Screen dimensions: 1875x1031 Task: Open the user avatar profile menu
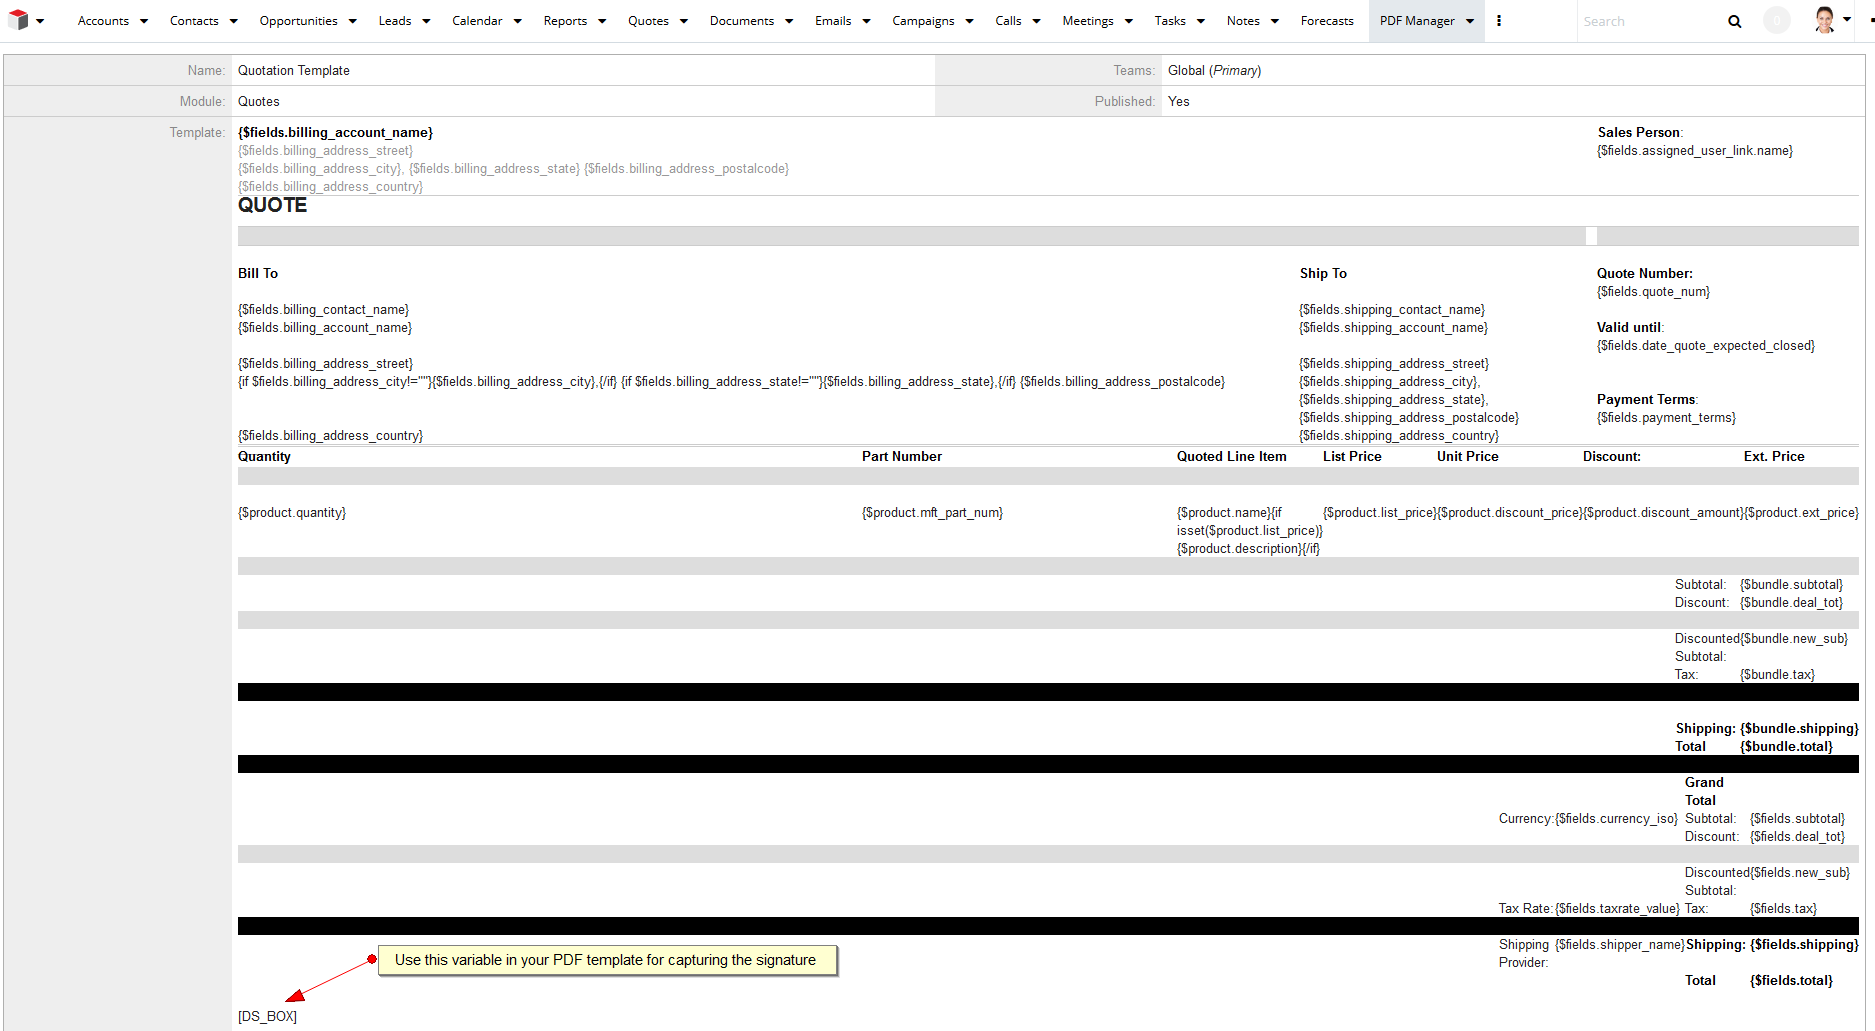1825,20
